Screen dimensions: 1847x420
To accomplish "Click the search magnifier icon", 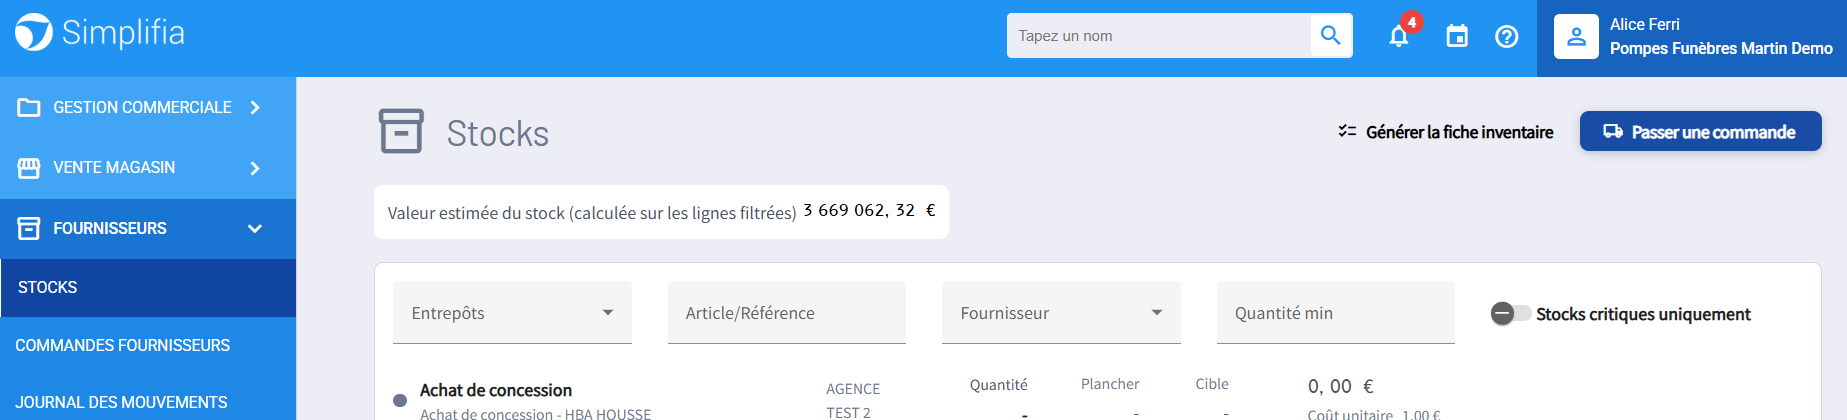I will [x=1330, y=36].
